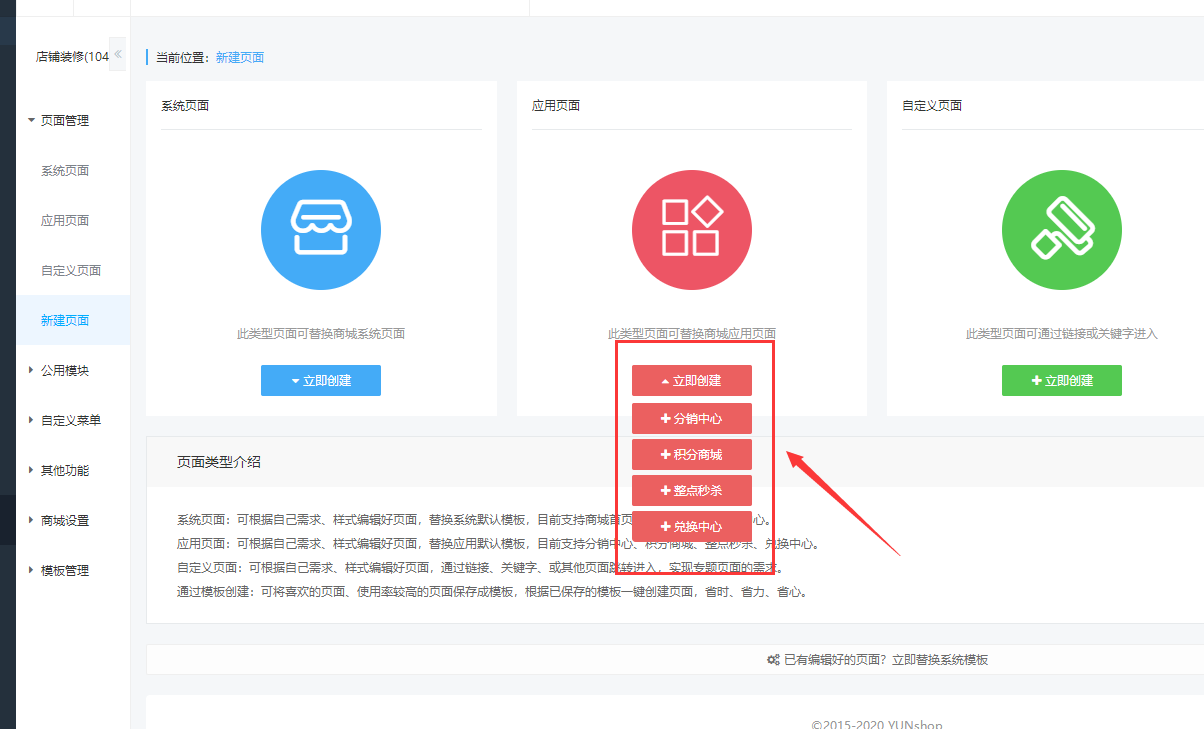Click the 自定义页面 card title
Screen dimensions: 1204x729
[932, 105]
